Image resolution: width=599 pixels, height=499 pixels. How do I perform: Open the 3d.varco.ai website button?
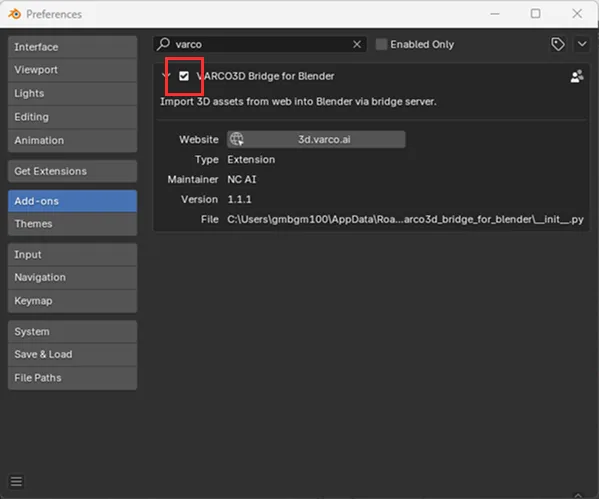pos(316,139)
